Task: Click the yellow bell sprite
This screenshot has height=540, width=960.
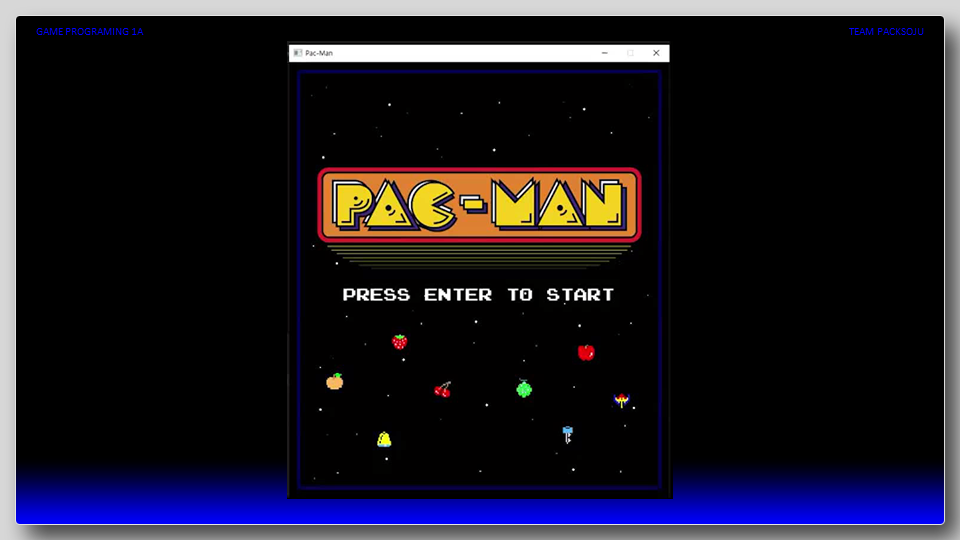Action: 384,439
